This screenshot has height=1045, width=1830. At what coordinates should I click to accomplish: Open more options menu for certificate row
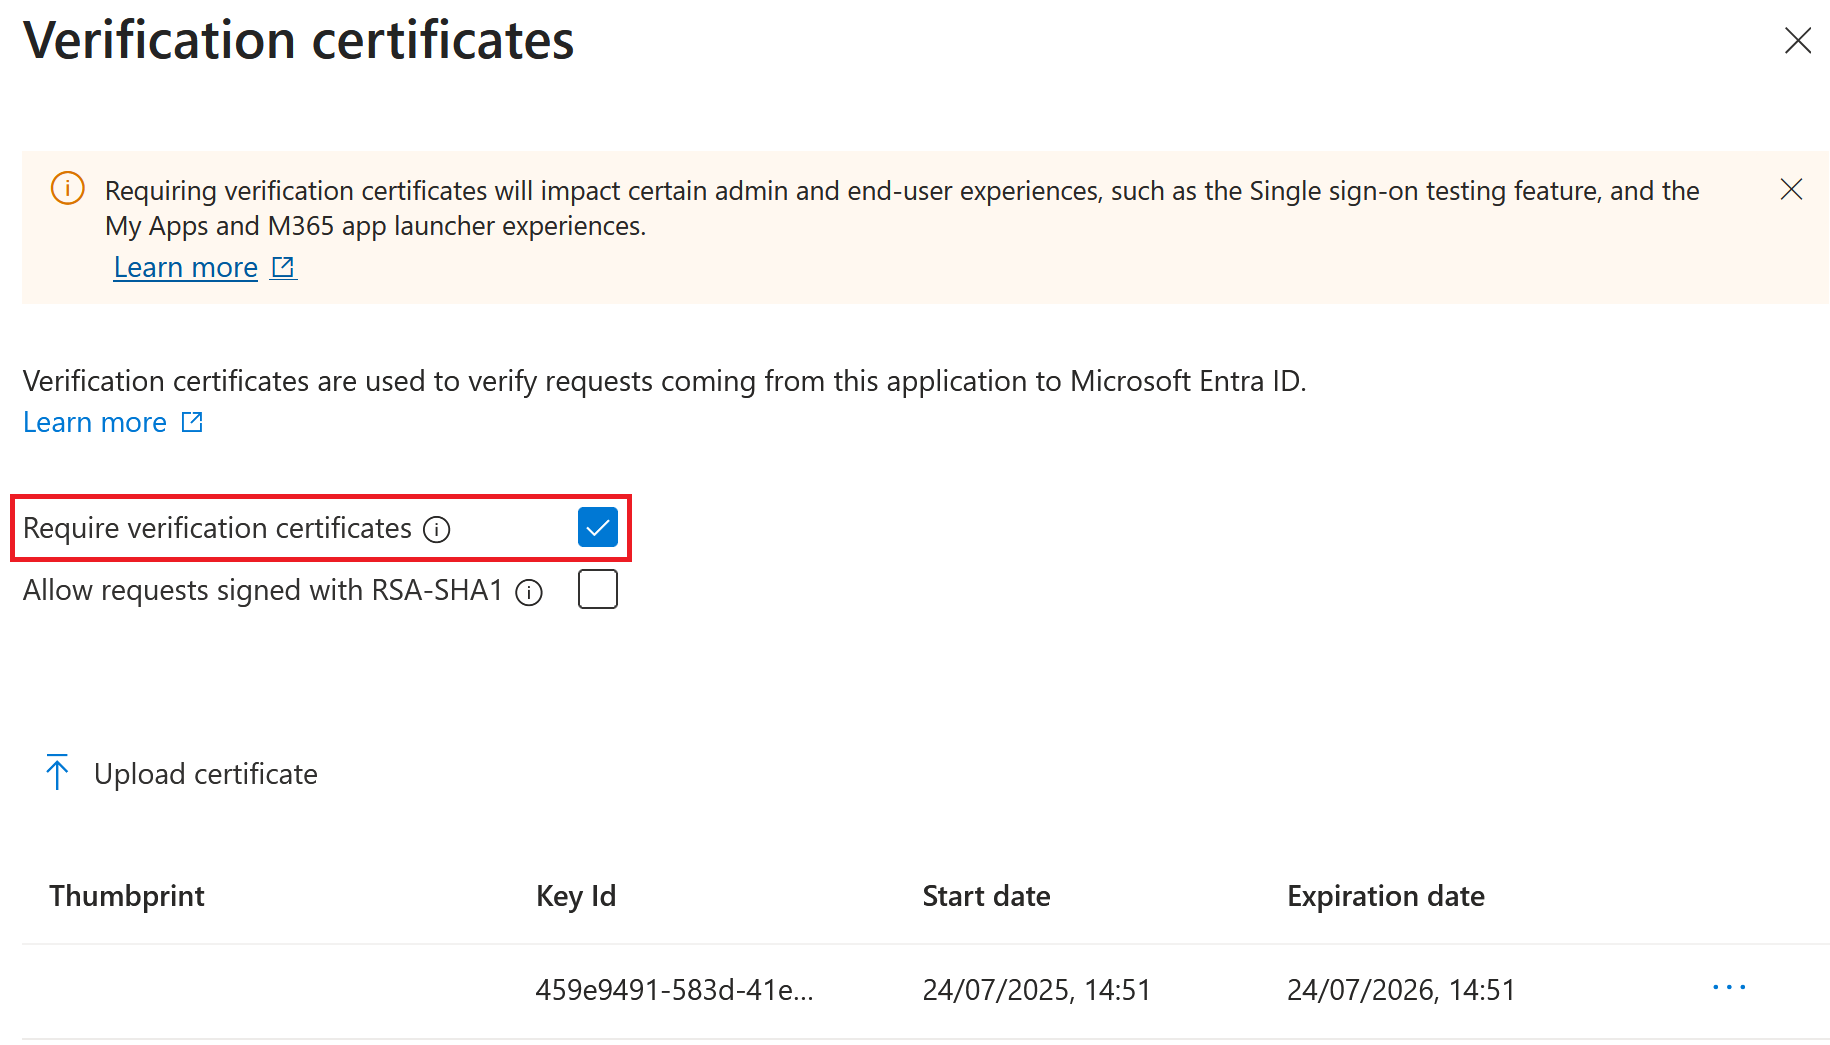tap(1728, 988)
